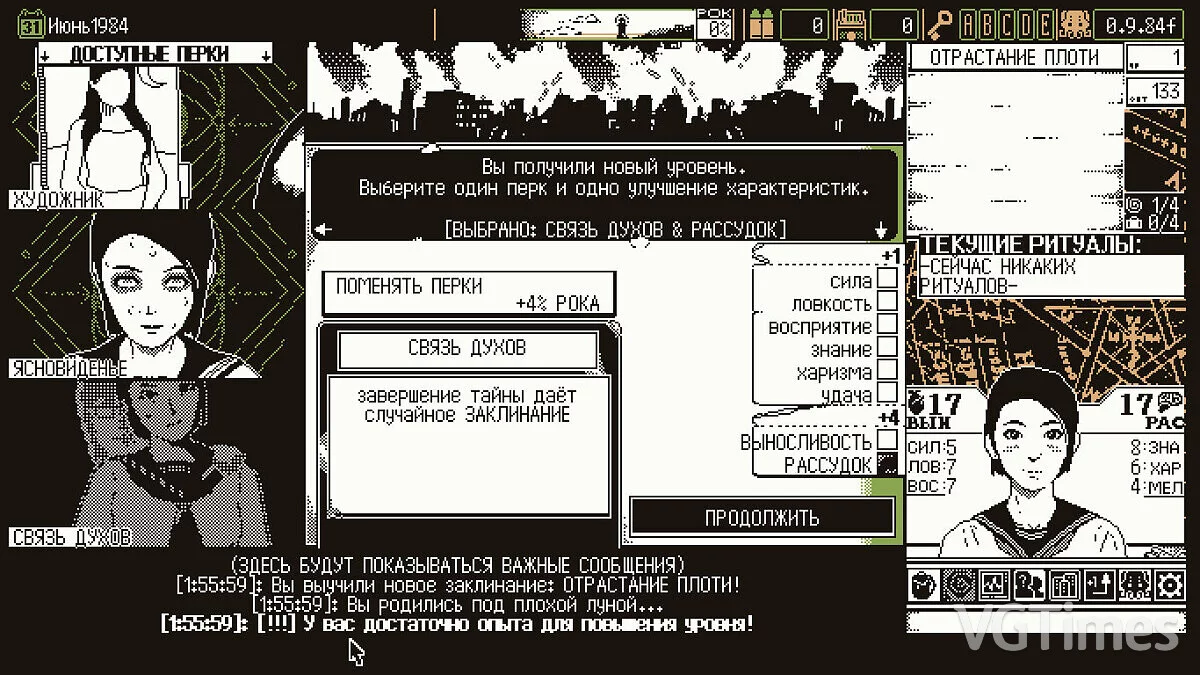The height and width of the screenshot is (675, 1200).
Task: Open the spiral spells icon
Action: (961, 584)
